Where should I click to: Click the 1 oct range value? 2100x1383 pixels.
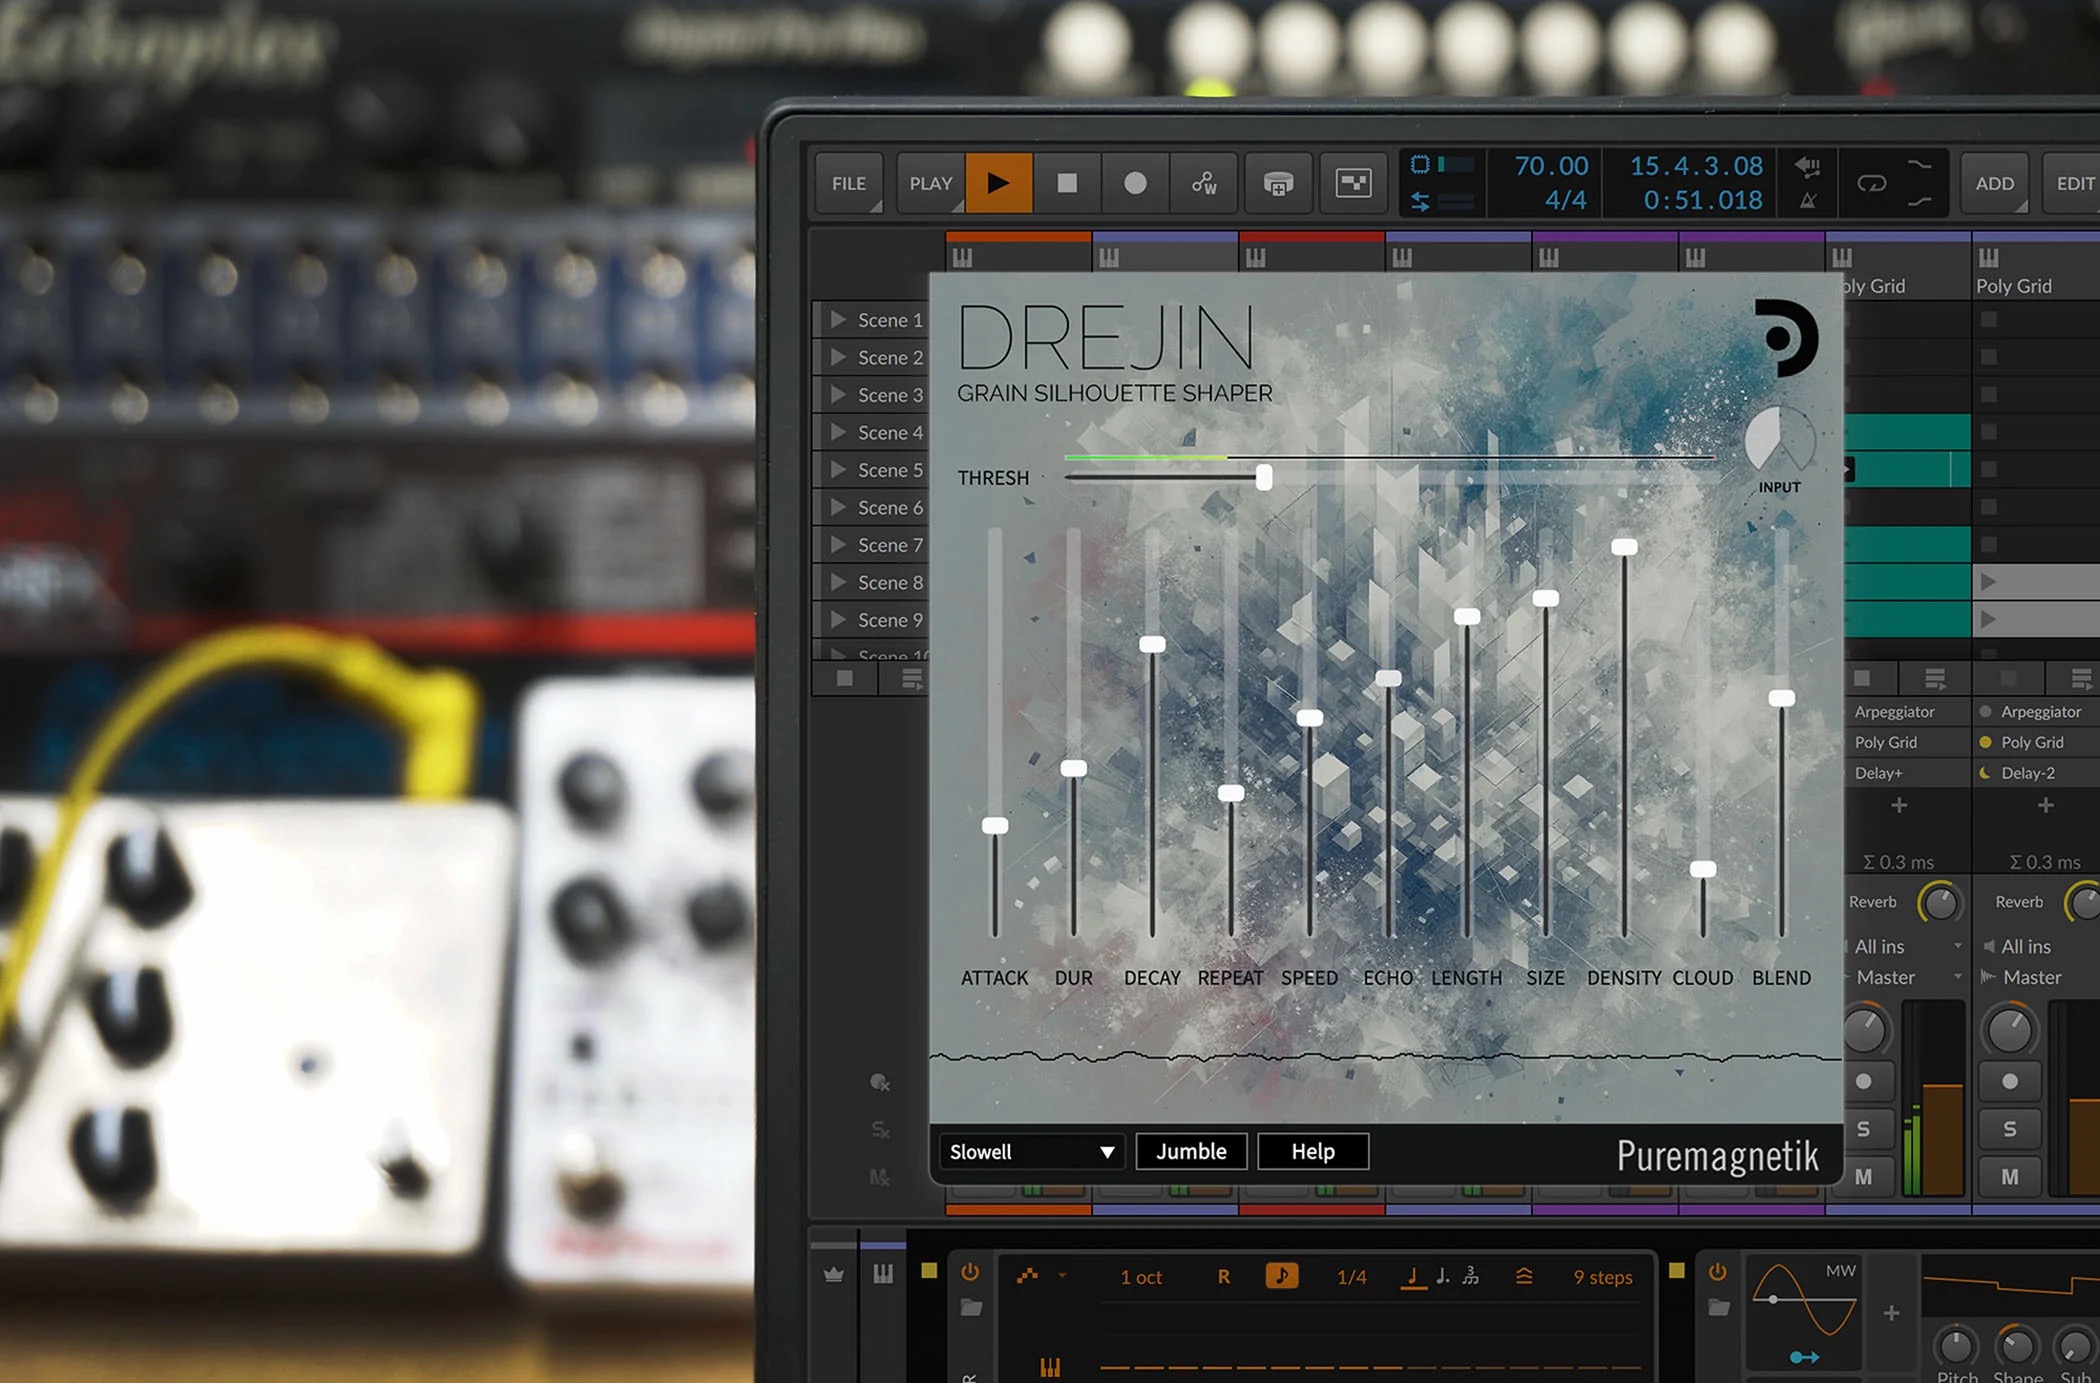pyautogui.click(x=1141, y=1277)
